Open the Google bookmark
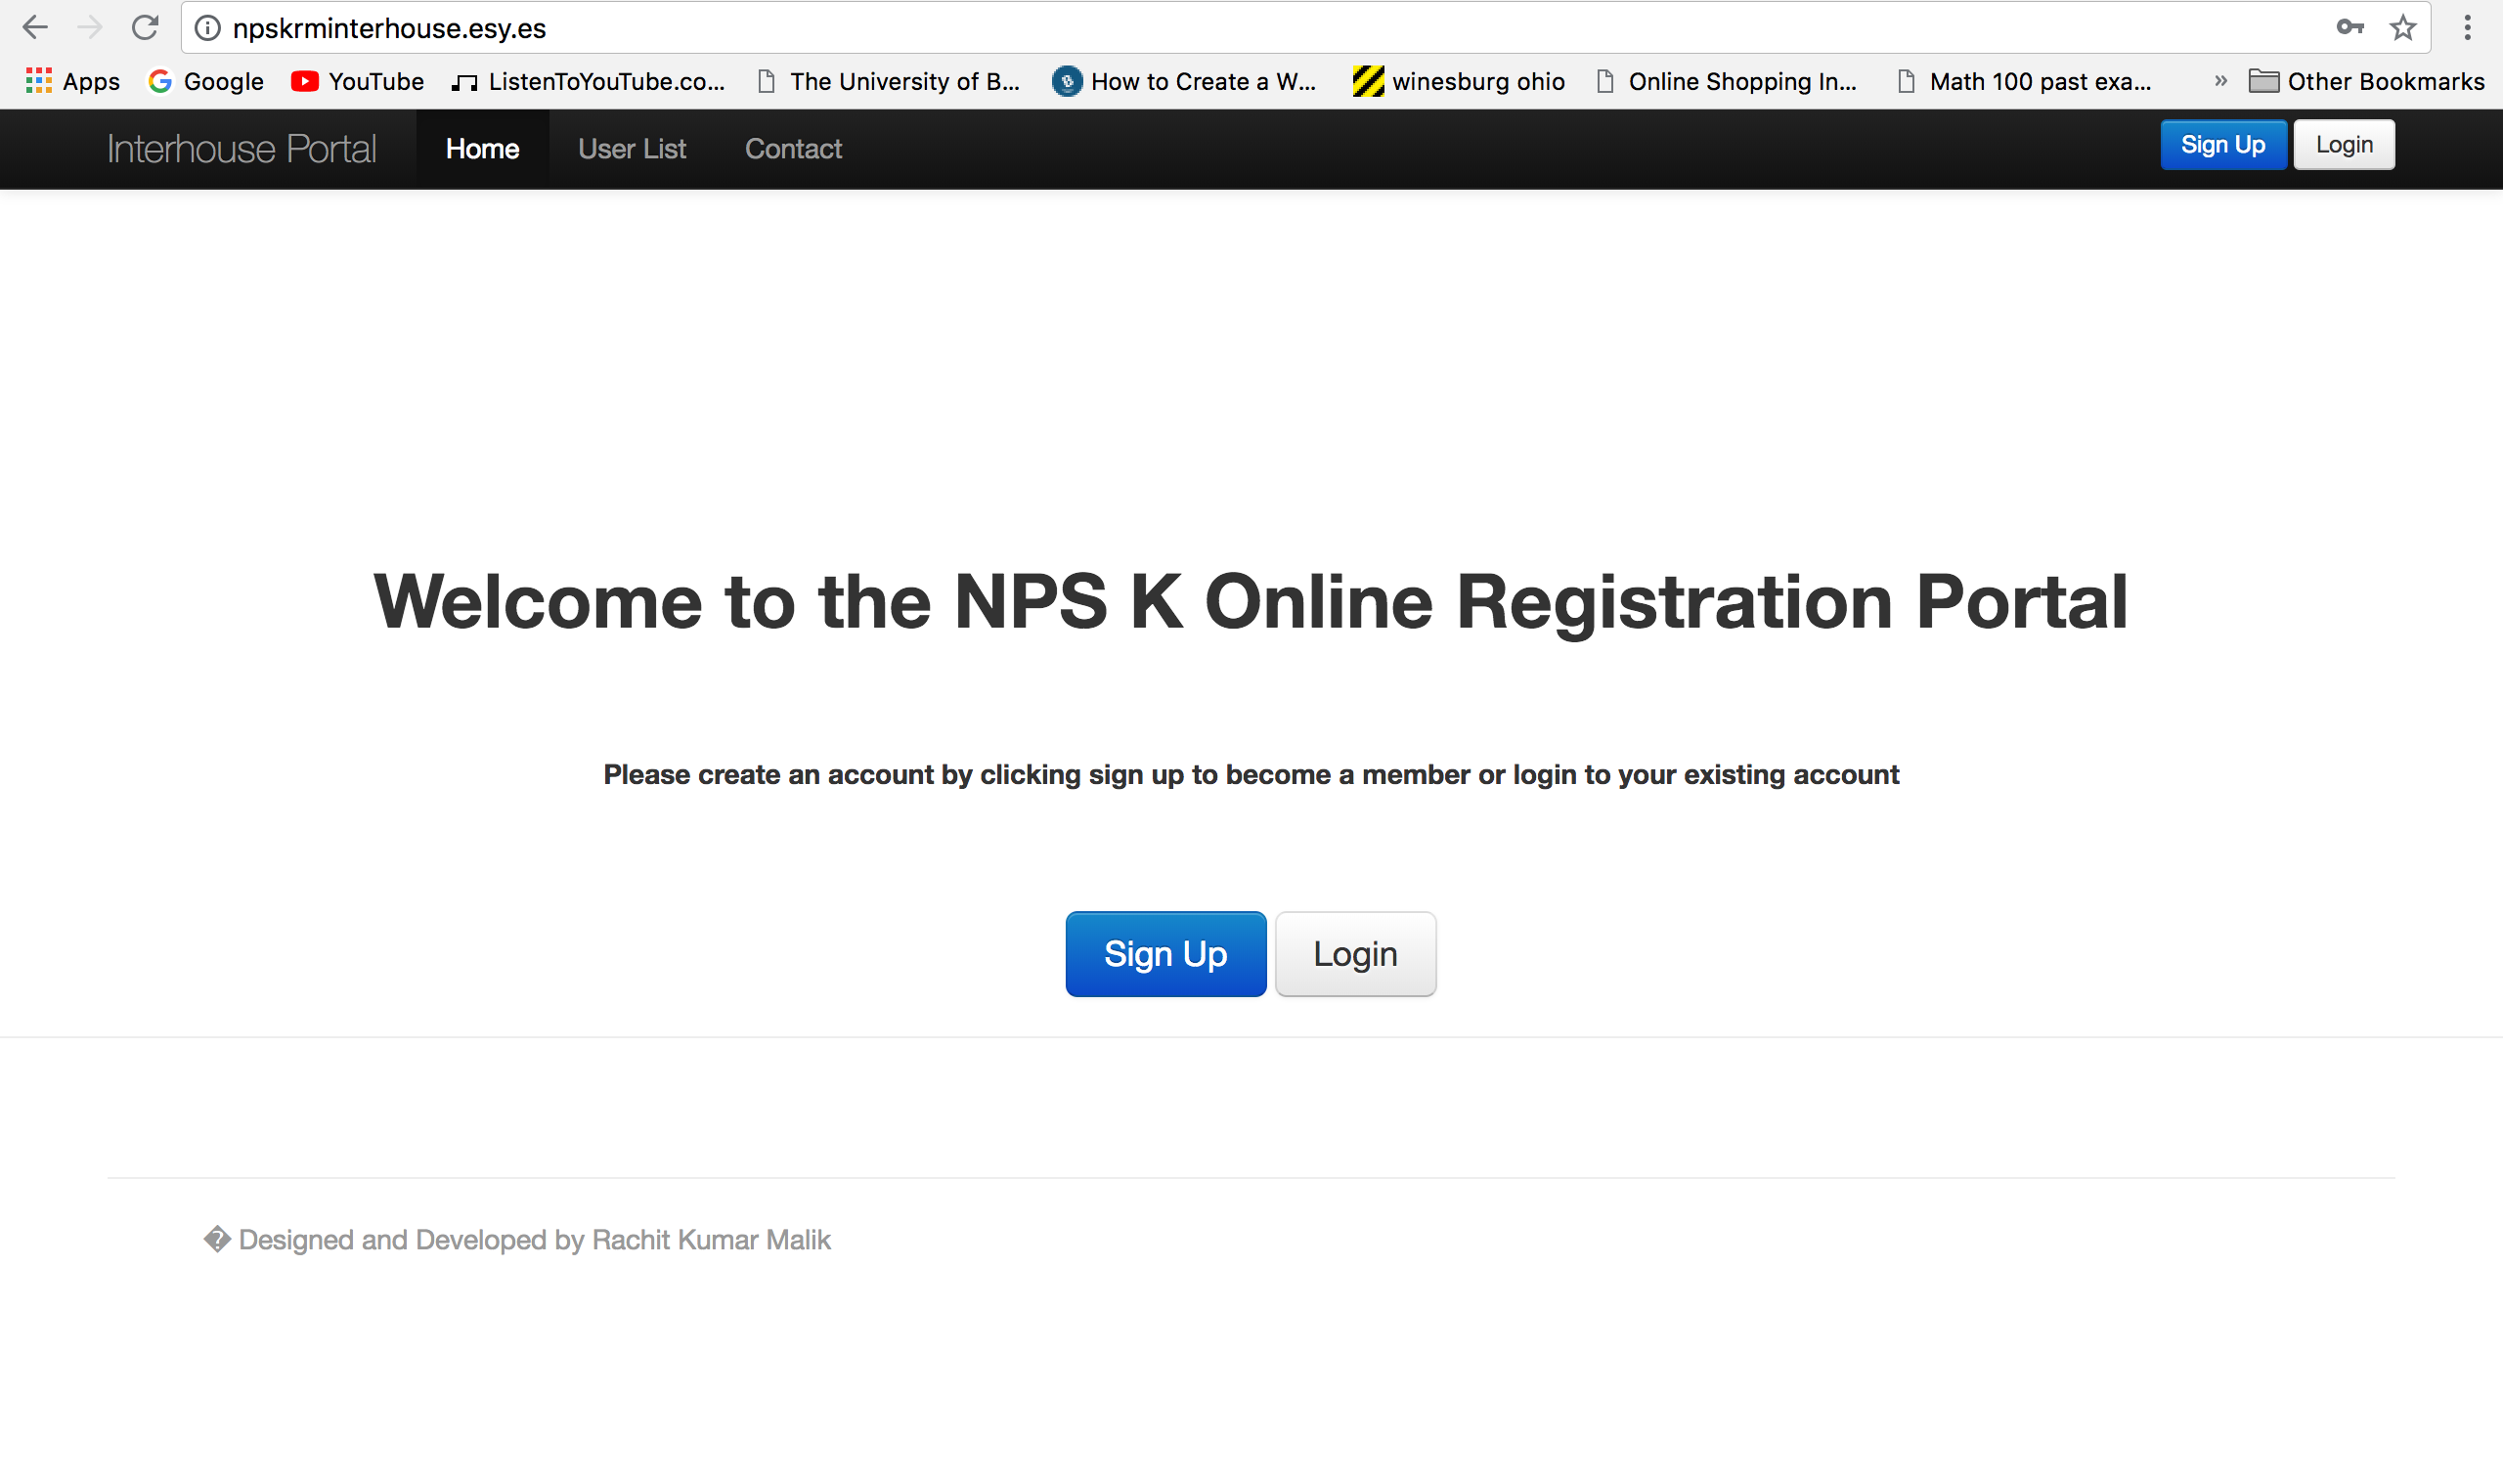This screenshot has height=1484, width=2503. coord(206,81)
